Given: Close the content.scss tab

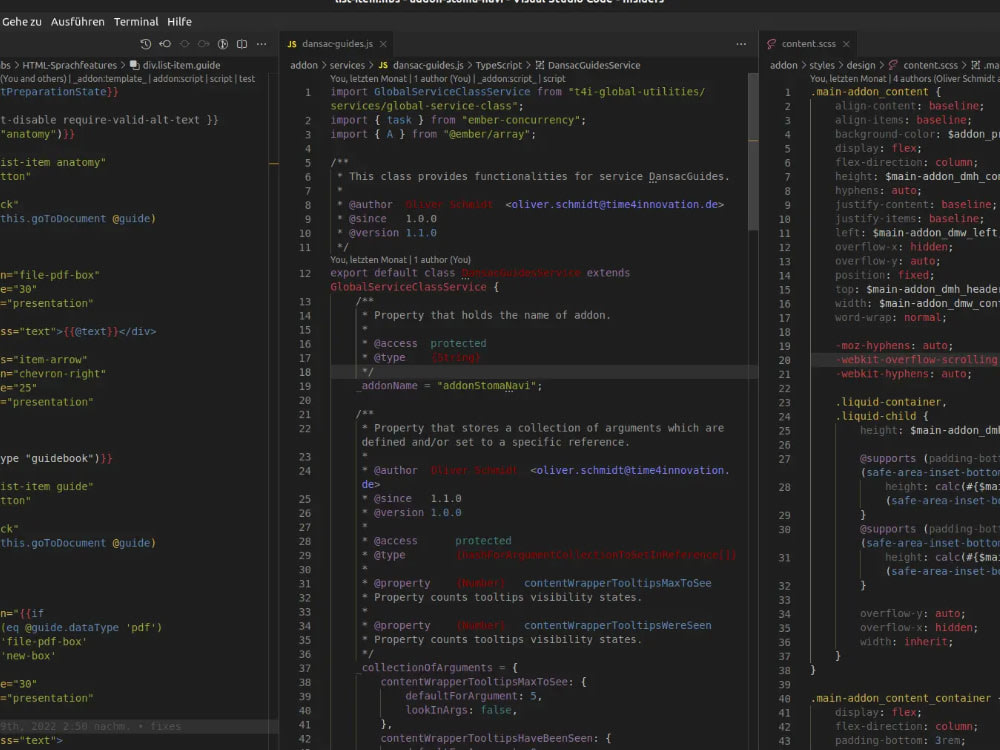Looking at the screenshot, I should (846, 44).
